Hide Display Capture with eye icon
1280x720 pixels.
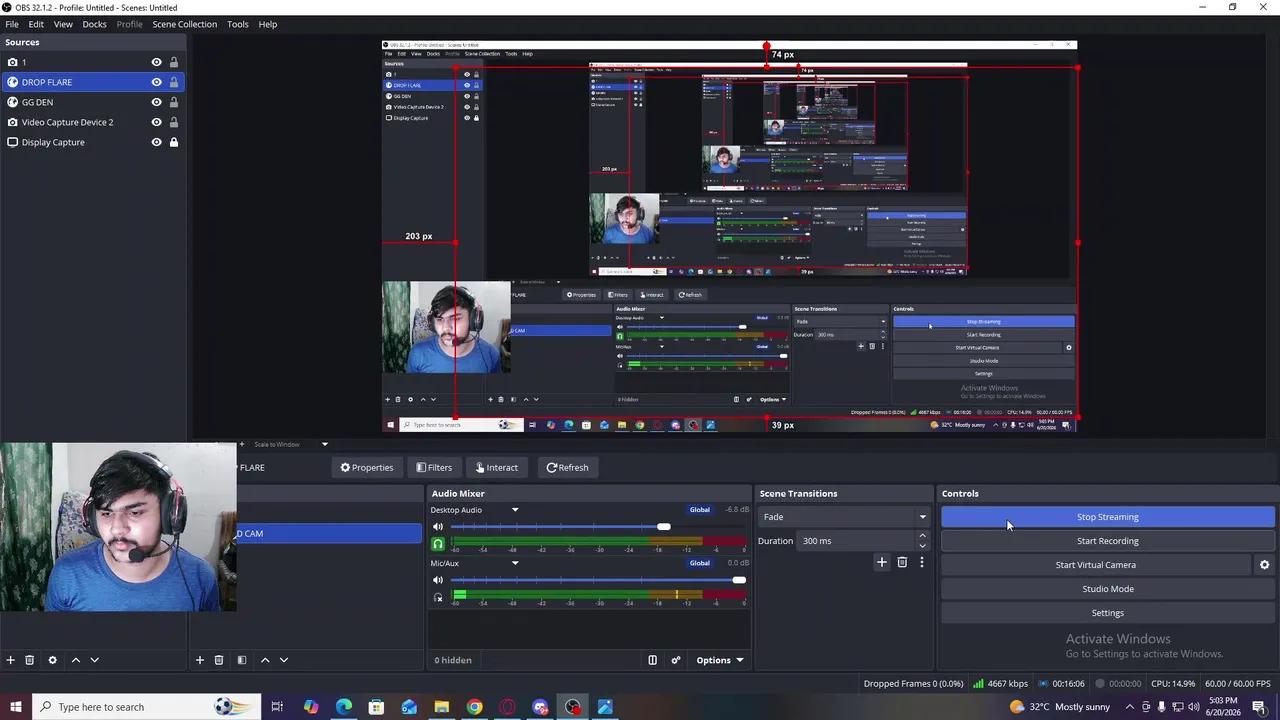tap(156, 142)
